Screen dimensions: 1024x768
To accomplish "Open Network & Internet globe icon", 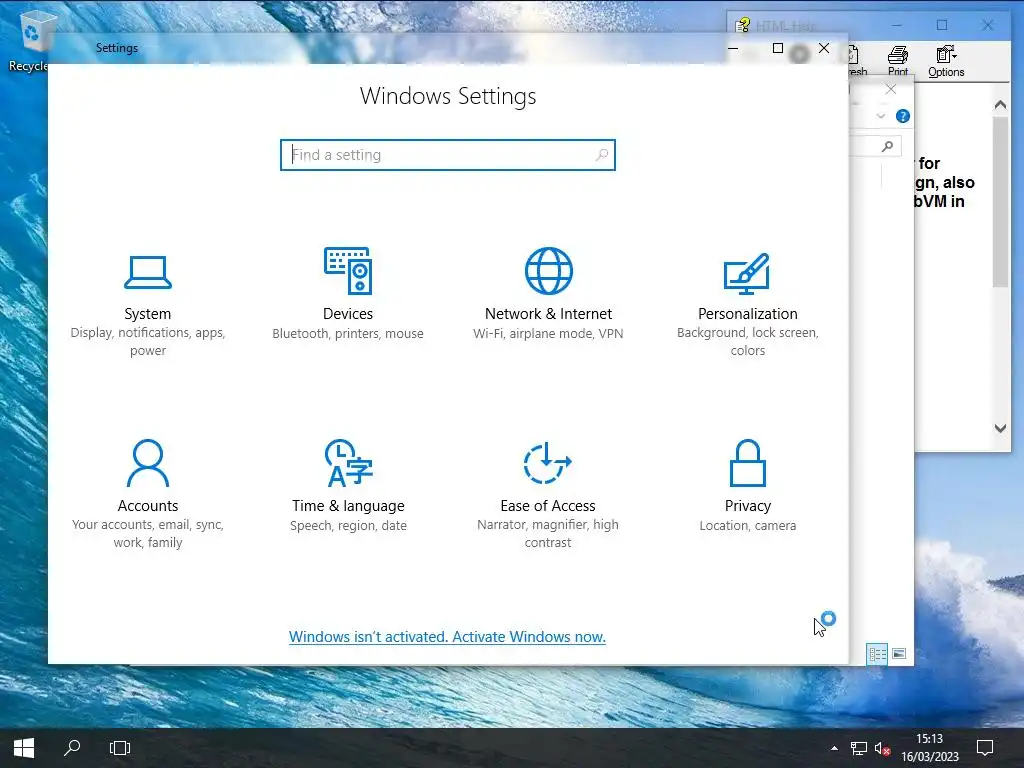I will tap(549, 270).
